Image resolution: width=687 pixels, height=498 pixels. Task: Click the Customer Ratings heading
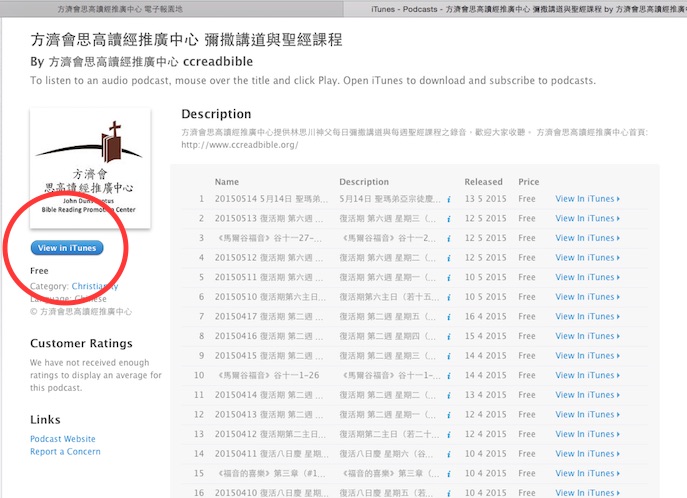coord(81,343)
